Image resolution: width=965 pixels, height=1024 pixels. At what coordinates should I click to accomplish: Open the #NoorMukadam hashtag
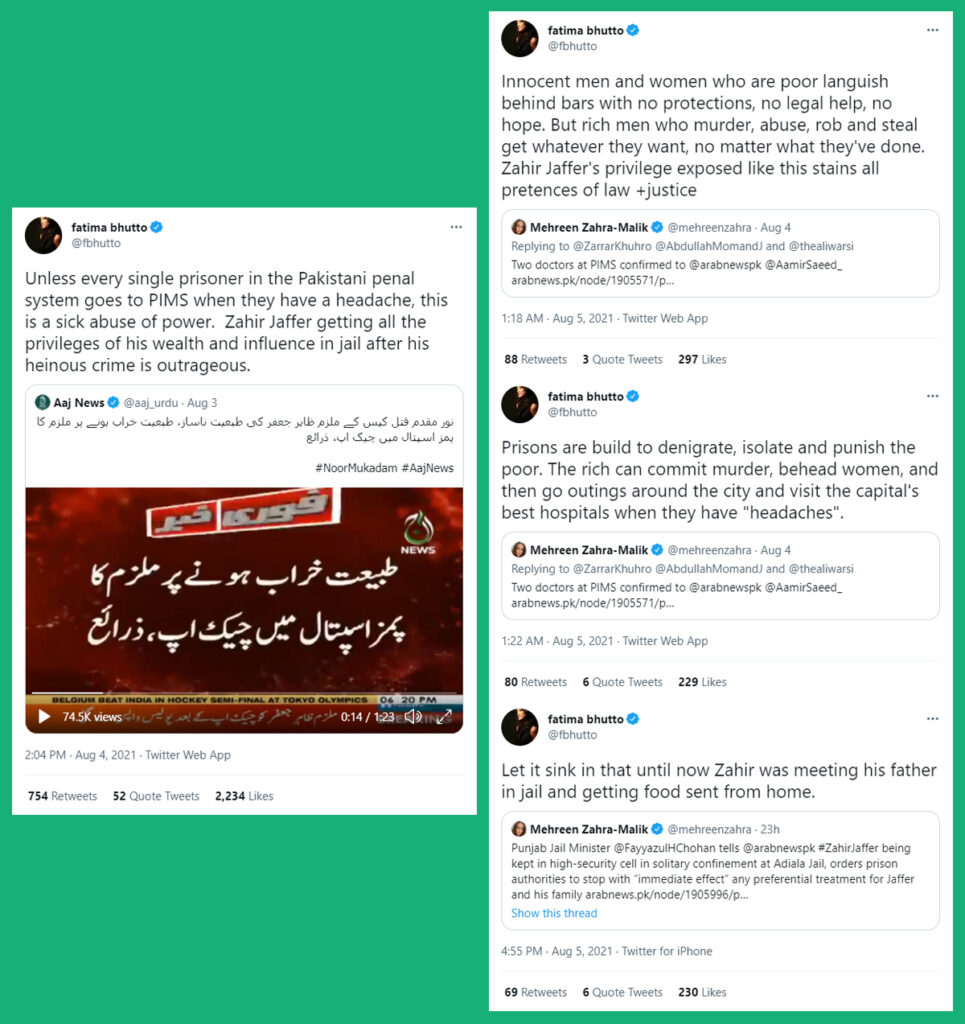[x=356, y=468]
